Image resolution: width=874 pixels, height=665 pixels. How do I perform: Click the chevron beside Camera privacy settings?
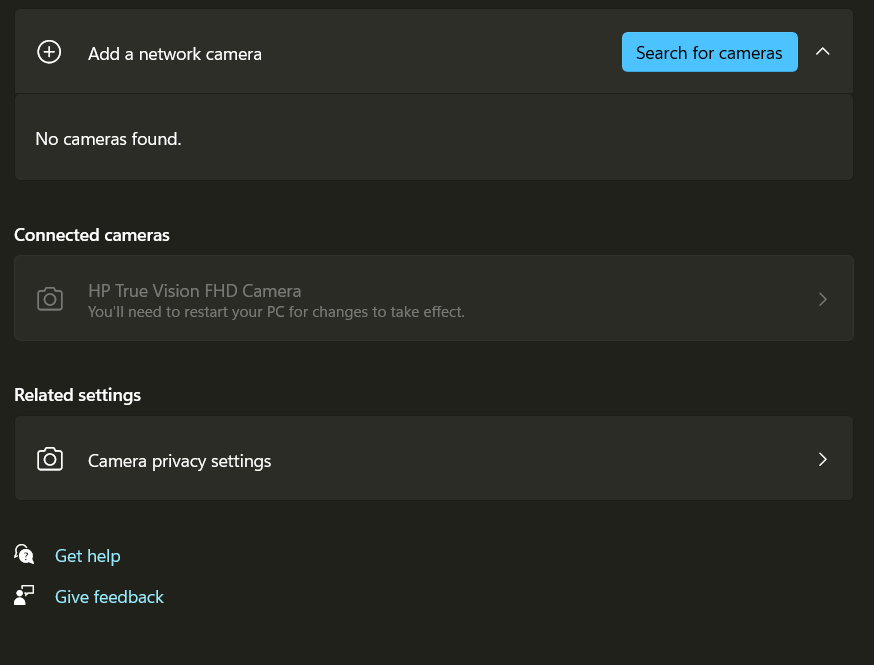coord(822,459)
